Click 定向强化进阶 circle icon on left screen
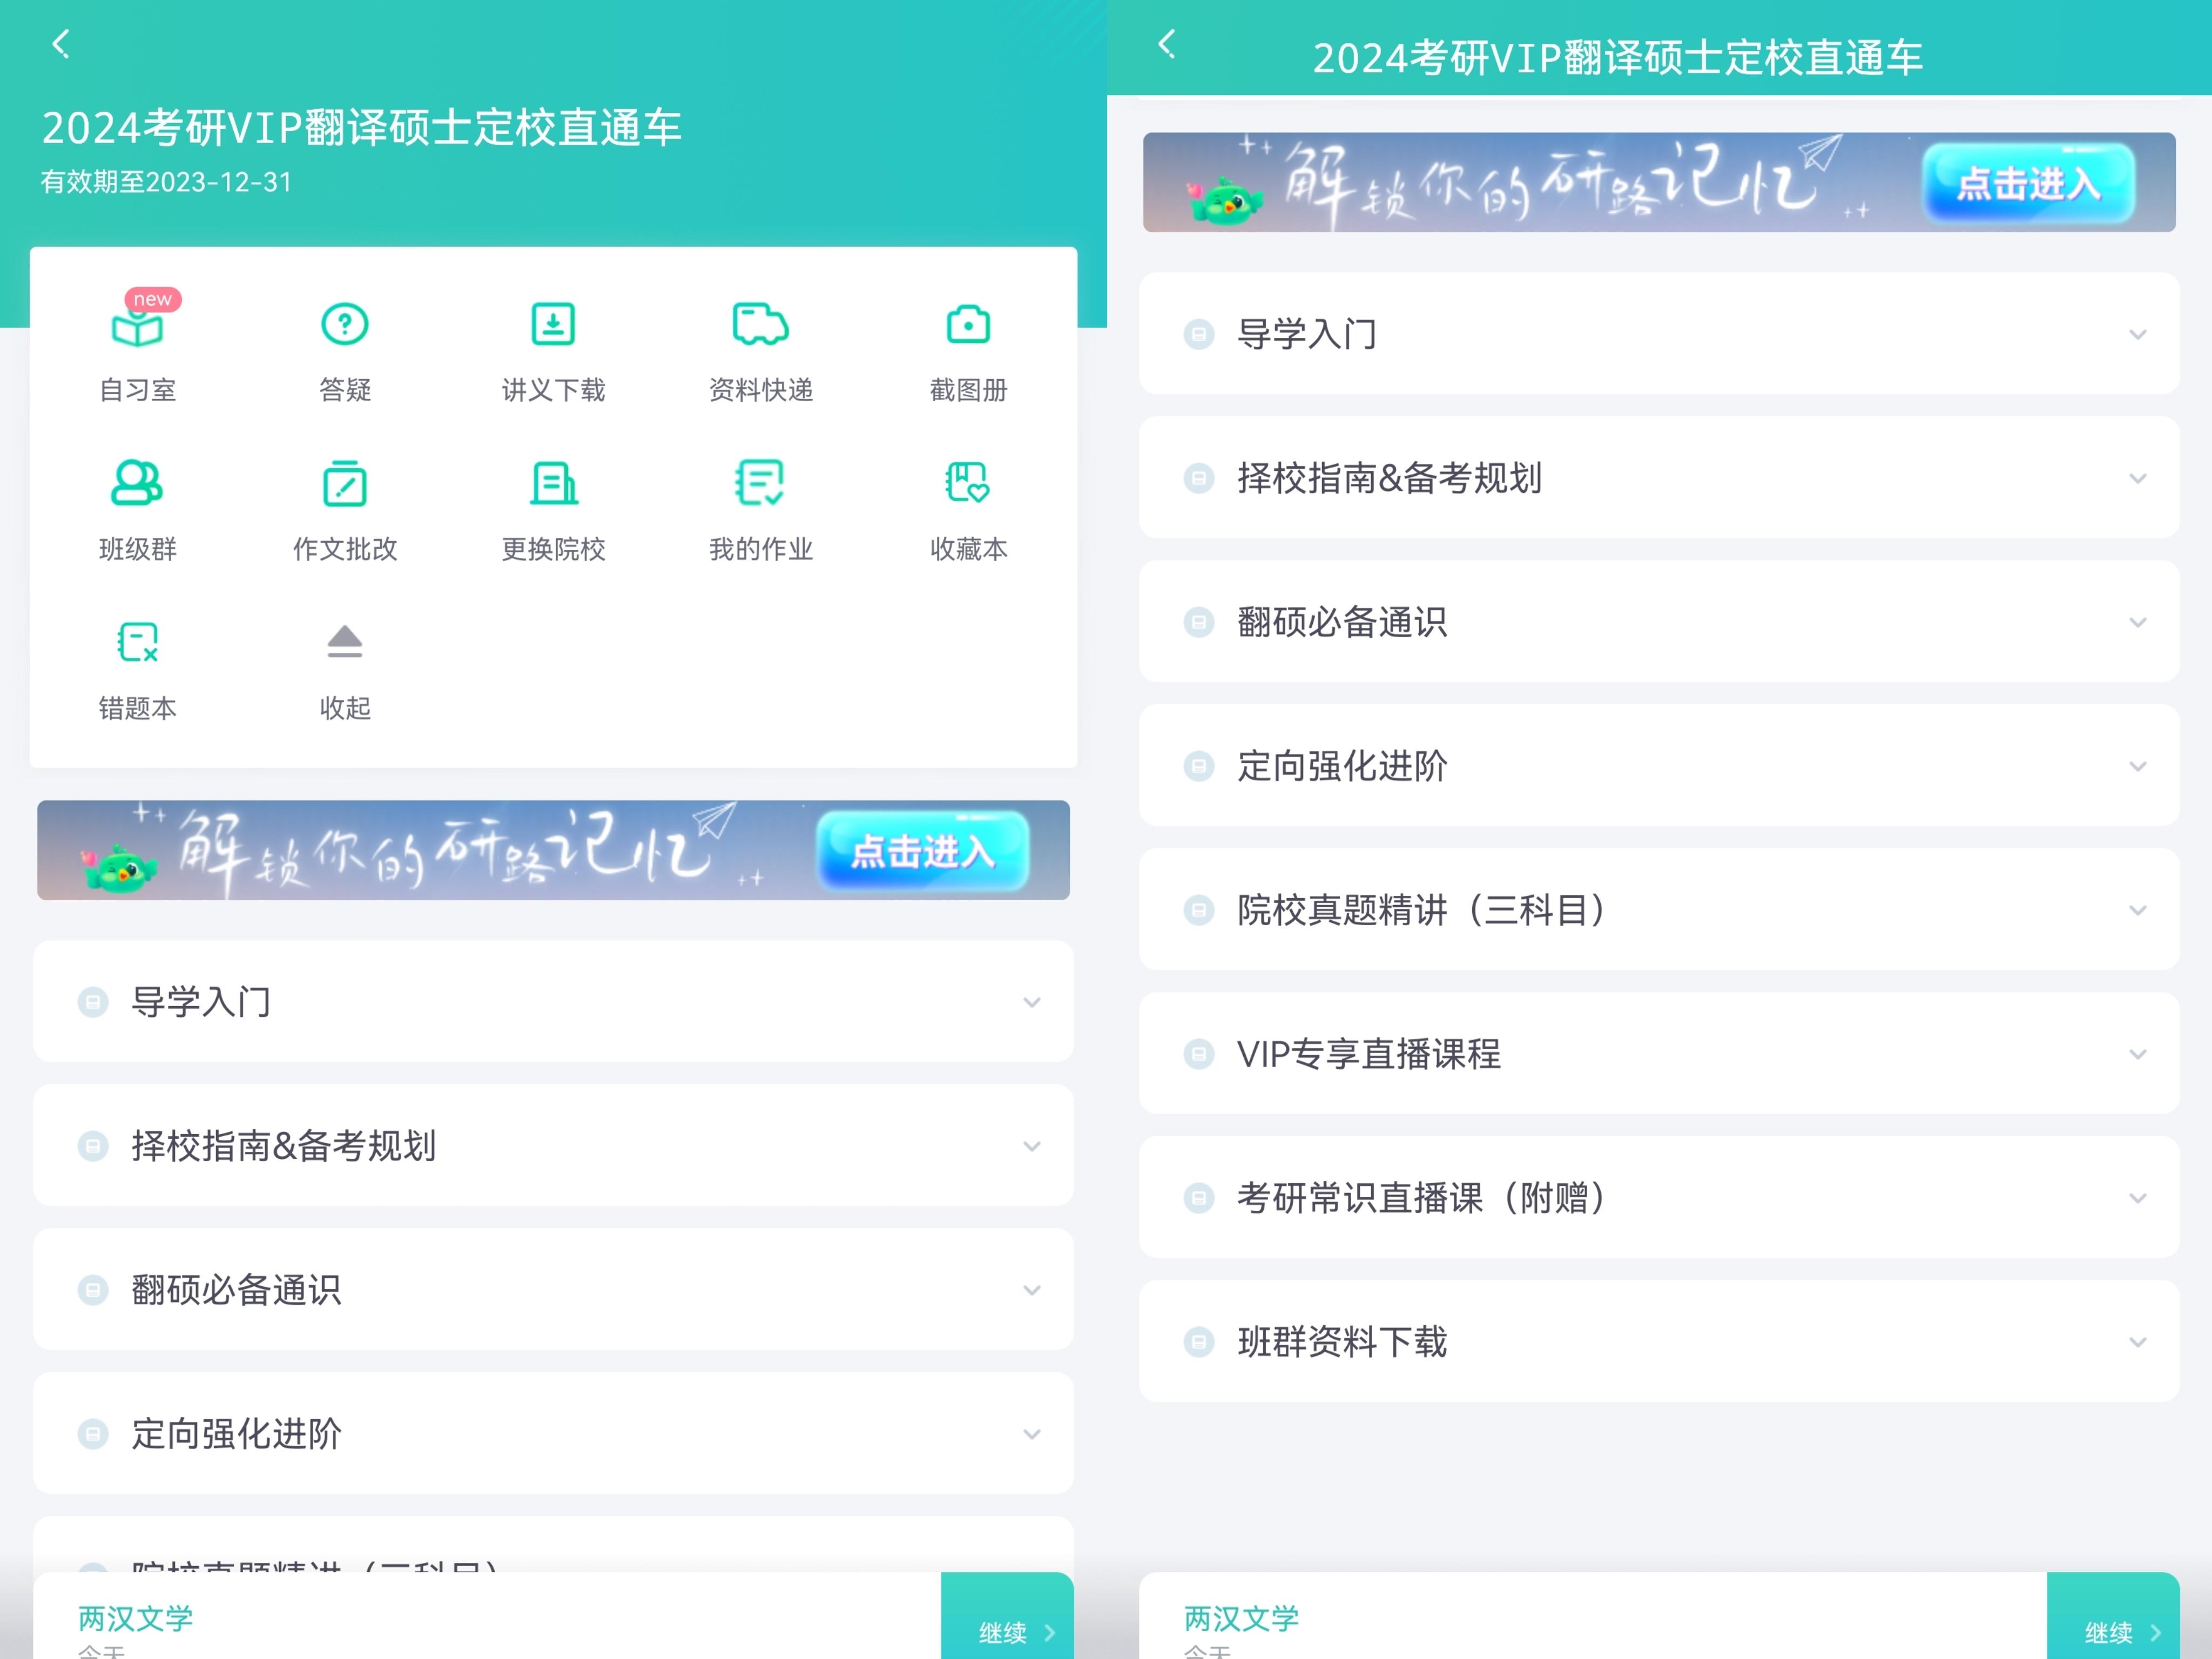2212x1659 pixels. [93, 1434]
